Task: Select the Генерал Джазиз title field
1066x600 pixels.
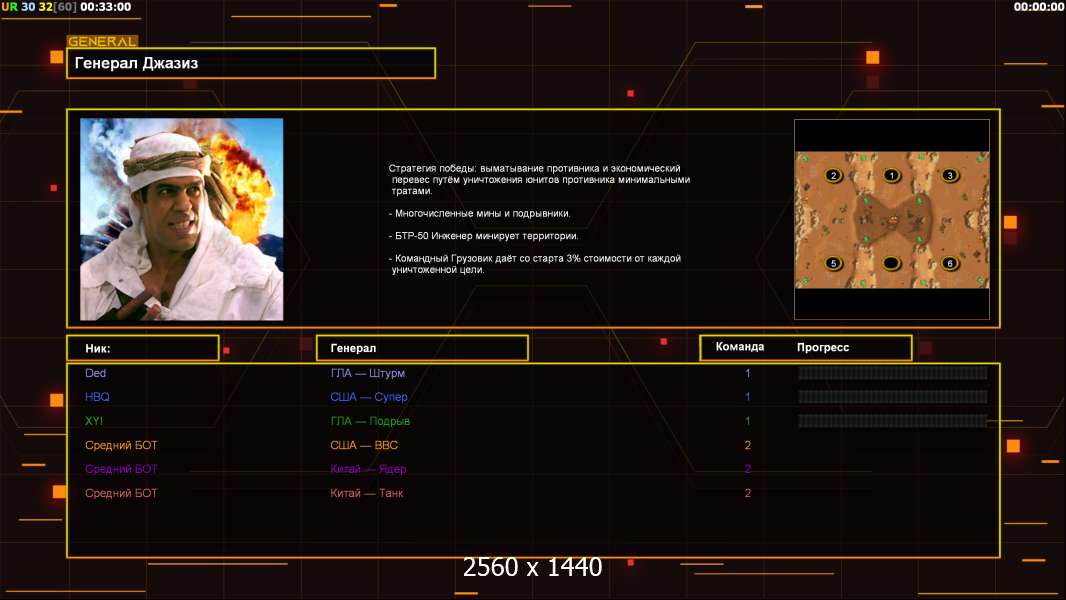Action: [x=251, y=63]
